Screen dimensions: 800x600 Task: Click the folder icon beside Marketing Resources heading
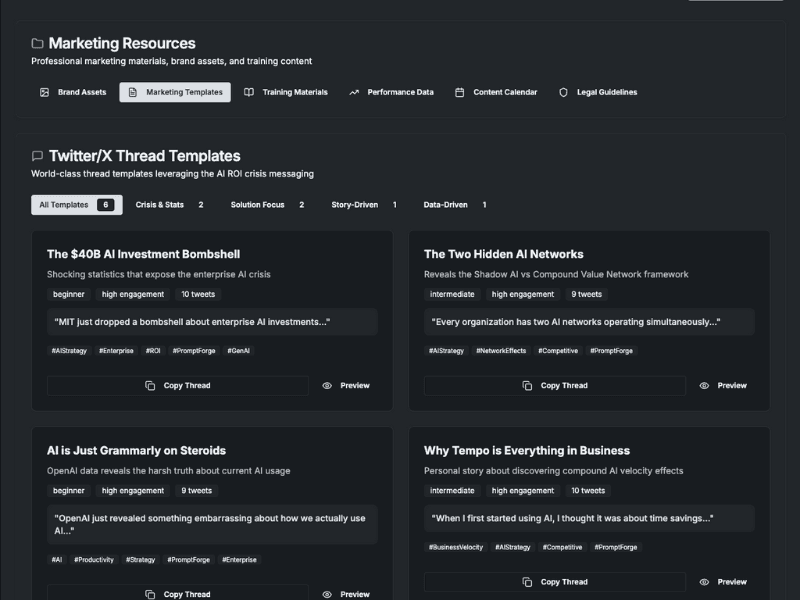(x=36, y=43)
